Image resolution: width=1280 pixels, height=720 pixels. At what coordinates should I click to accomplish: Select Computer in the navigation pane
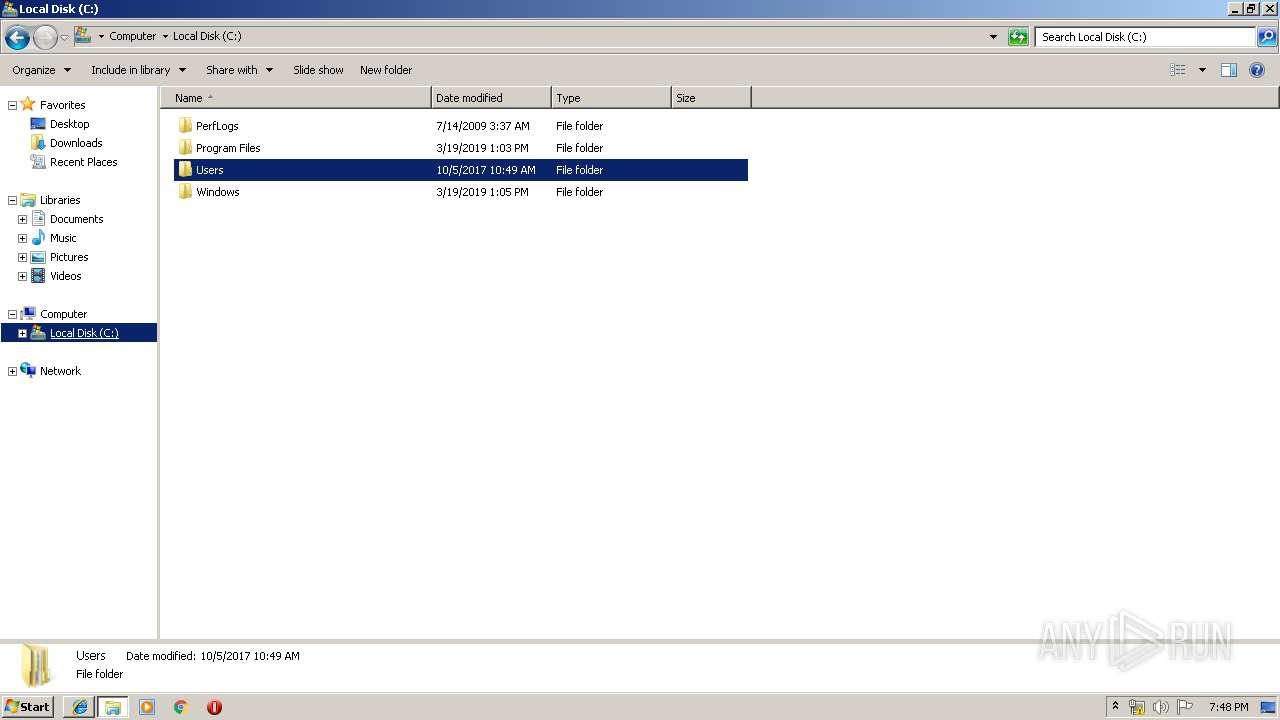[63, 314]
